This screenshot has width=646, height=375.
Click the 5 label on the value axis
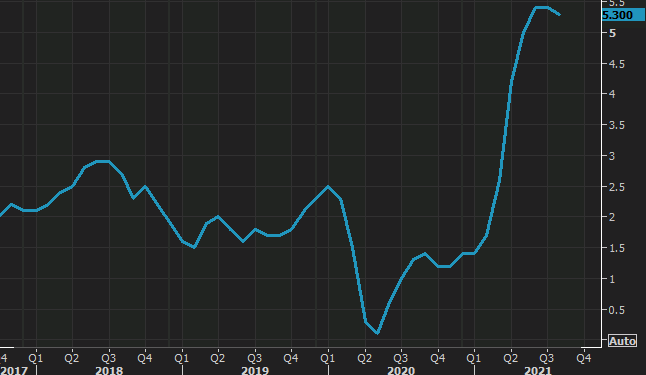[613, 33]
